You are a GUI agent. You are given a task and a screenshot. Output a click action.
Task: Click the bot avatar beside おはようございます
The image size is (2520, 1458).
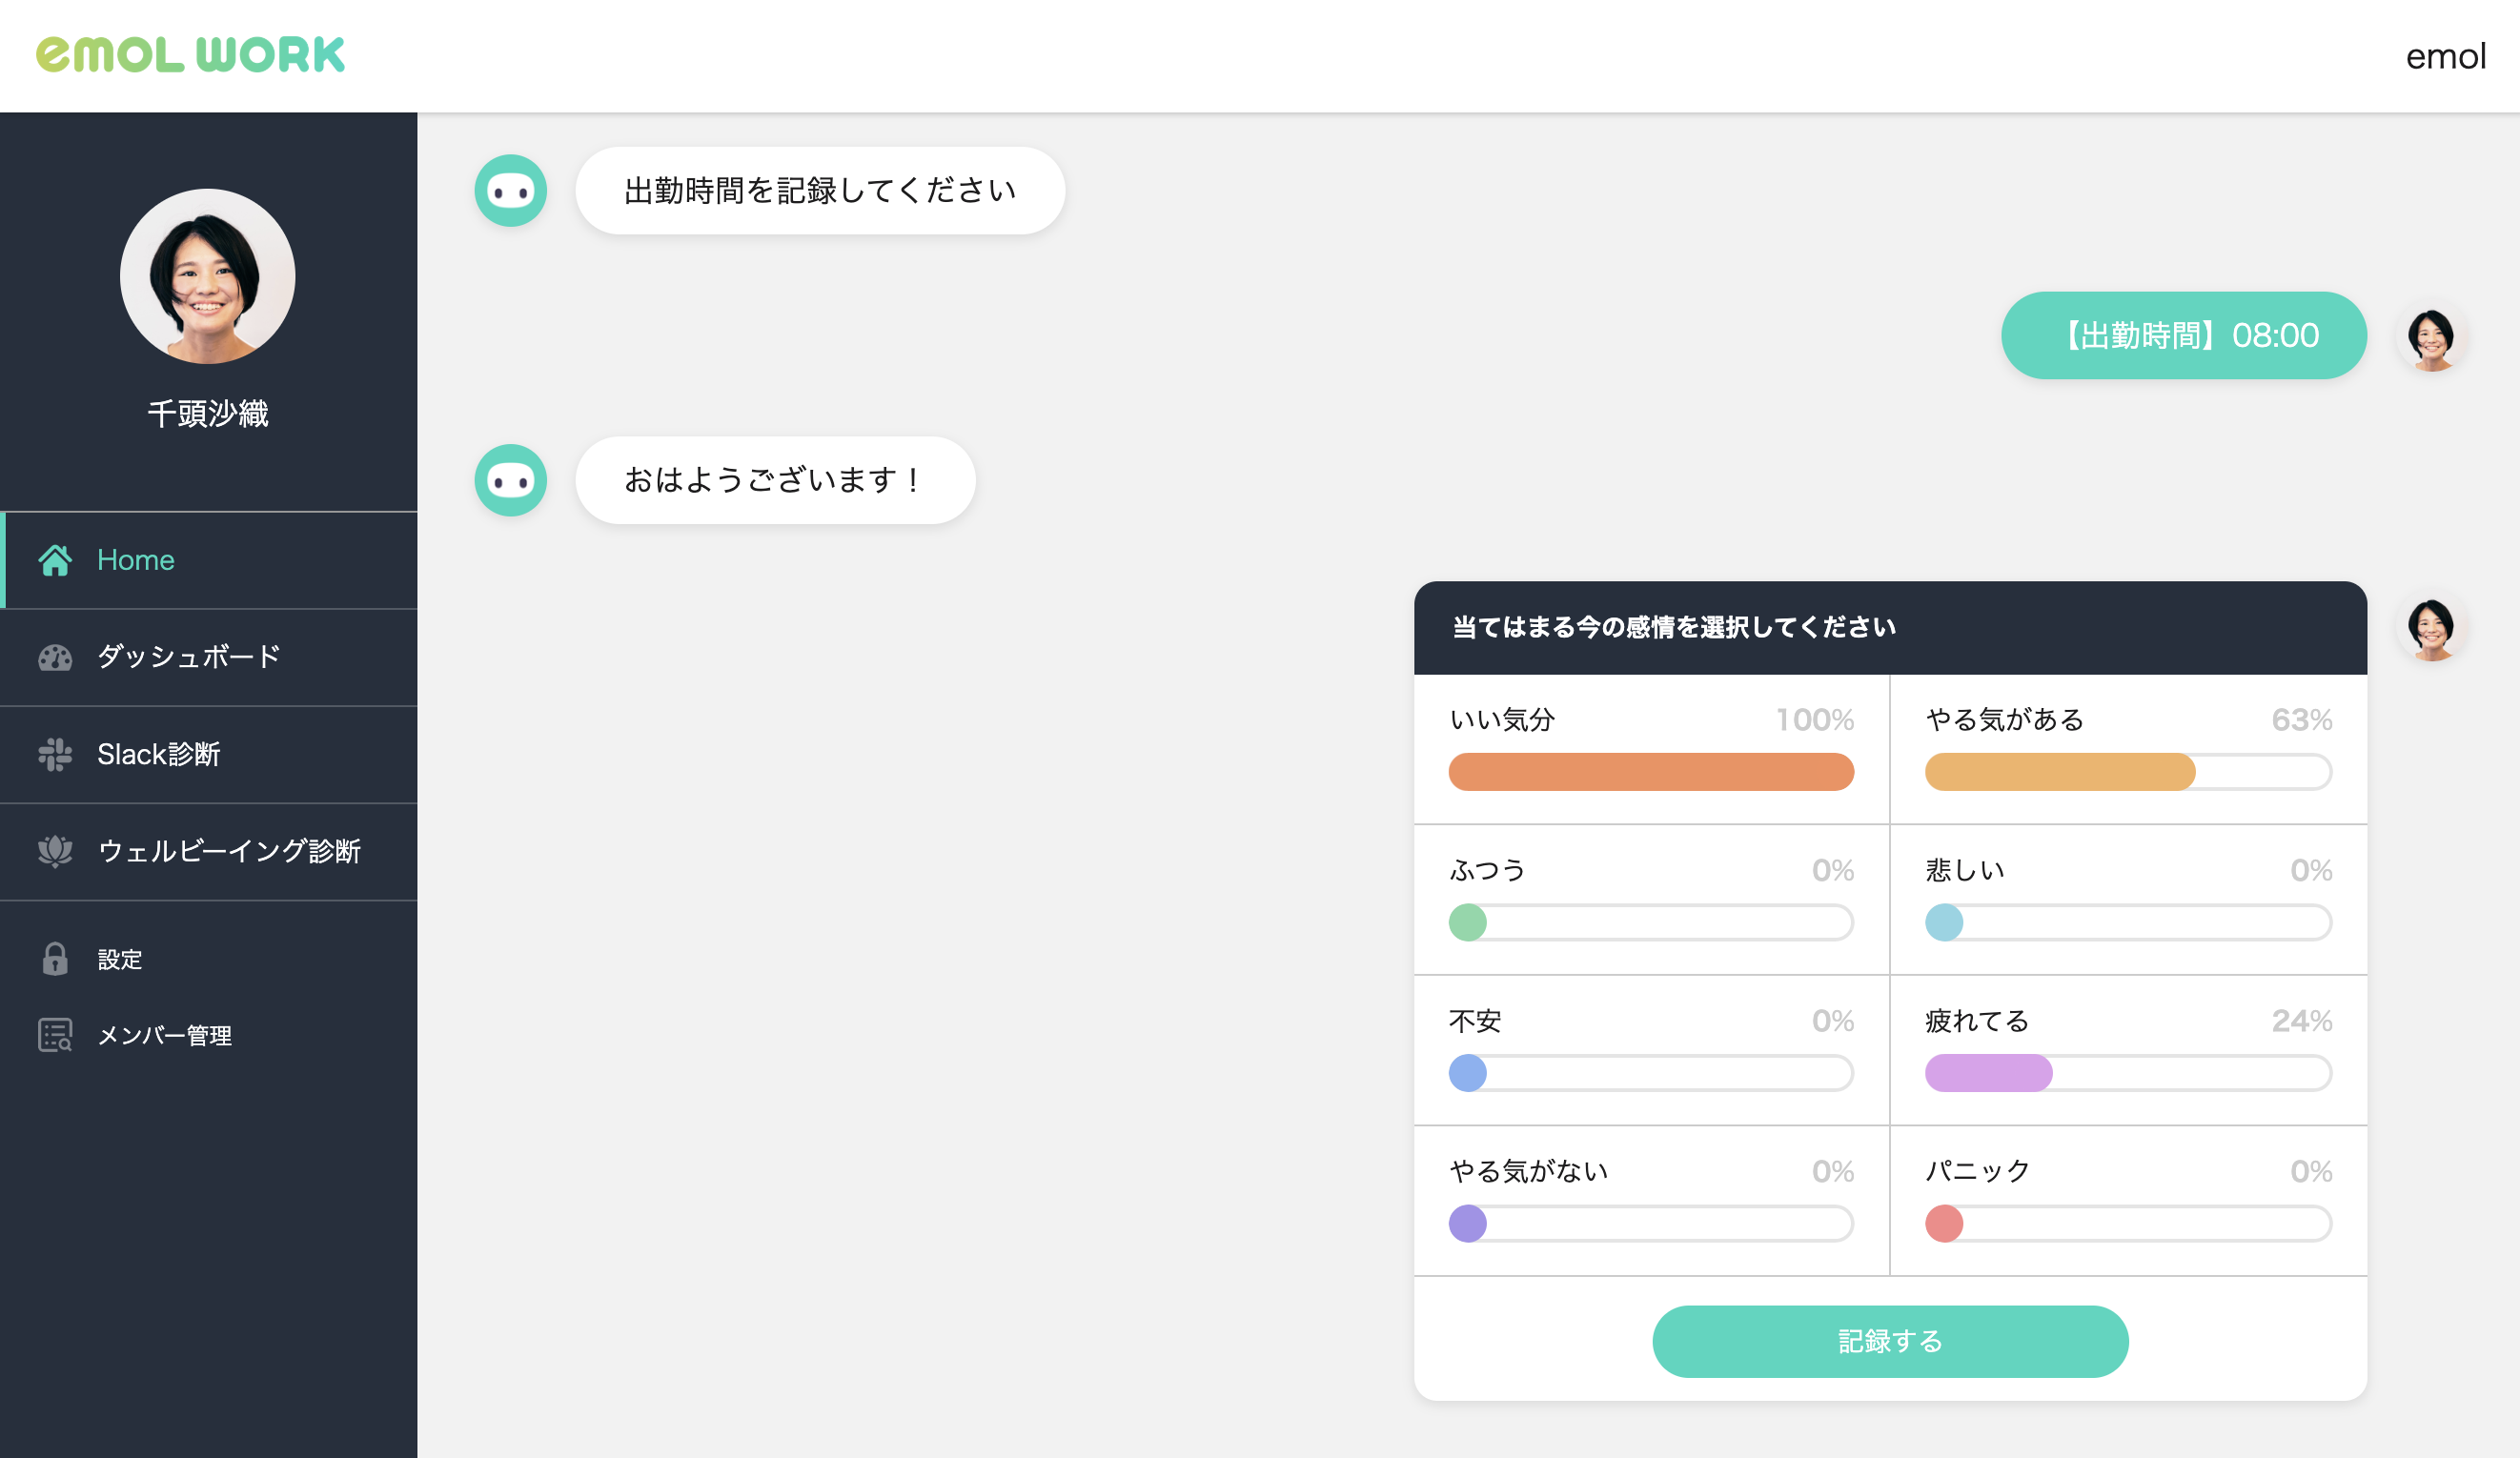click(510, 480)
